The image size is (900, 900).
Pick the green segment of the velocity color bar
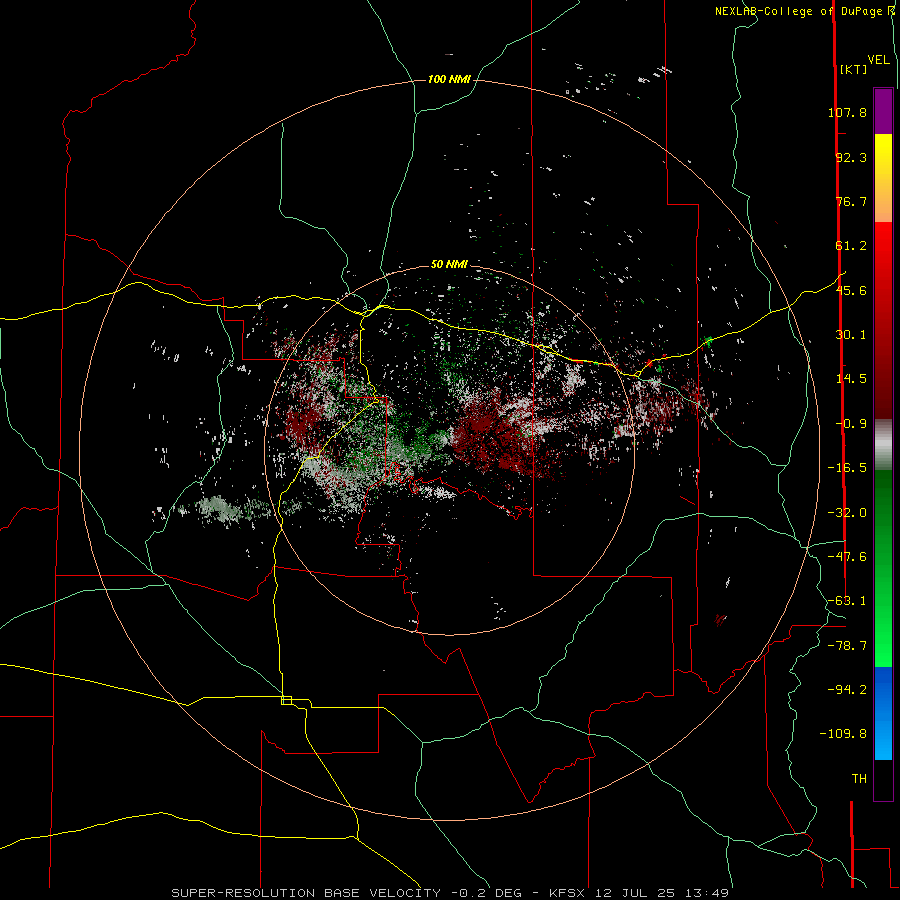883,568
